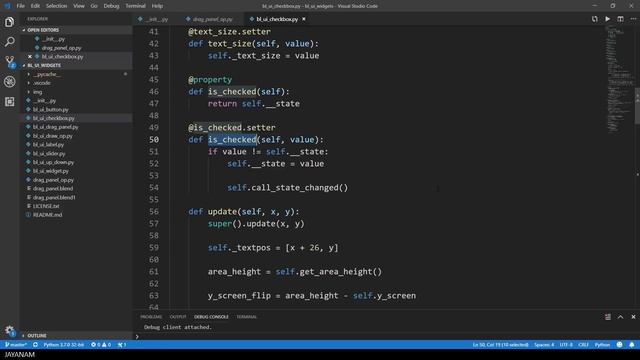Image resolution: width=640 pixels, height=360 pixels.
Task: Click the tools status icon beside warnings
Action: tap(122, 344)
